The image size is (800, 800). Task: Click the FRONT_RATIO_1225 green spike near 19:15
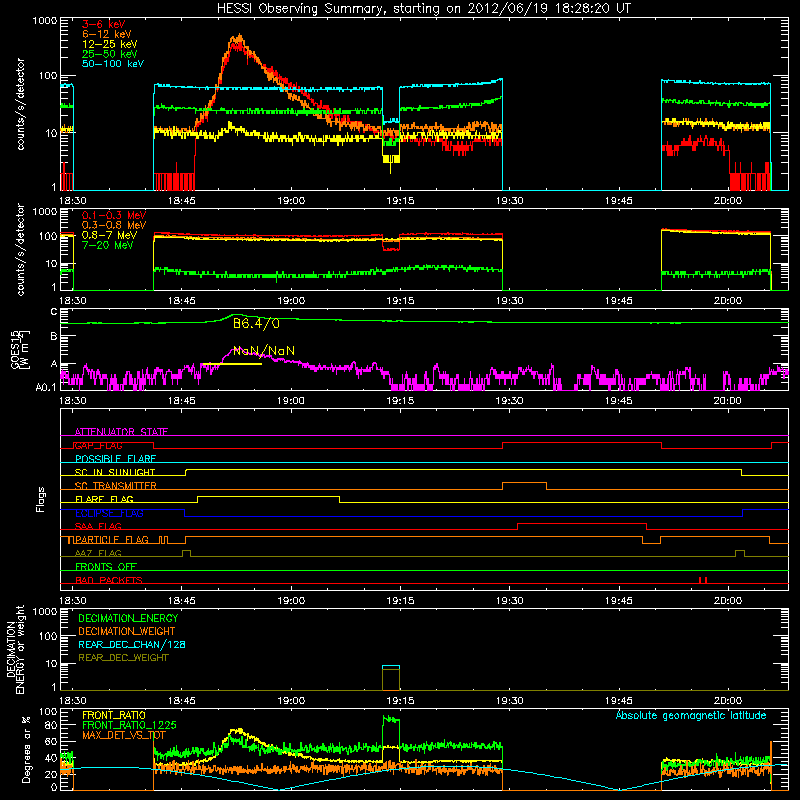391,720
